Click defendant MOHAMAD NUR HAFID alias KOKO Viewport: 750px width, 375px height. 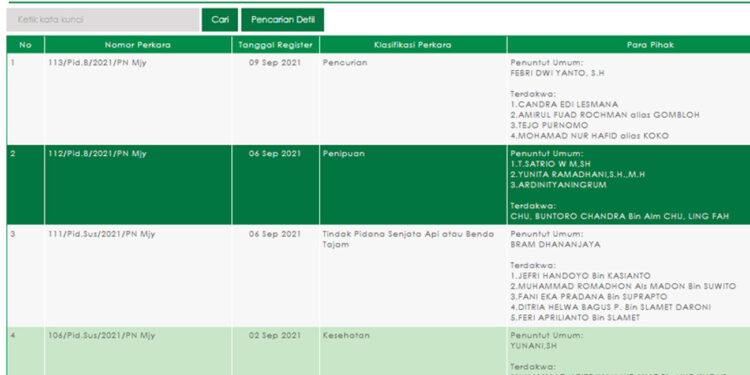[x=589, y=136]
